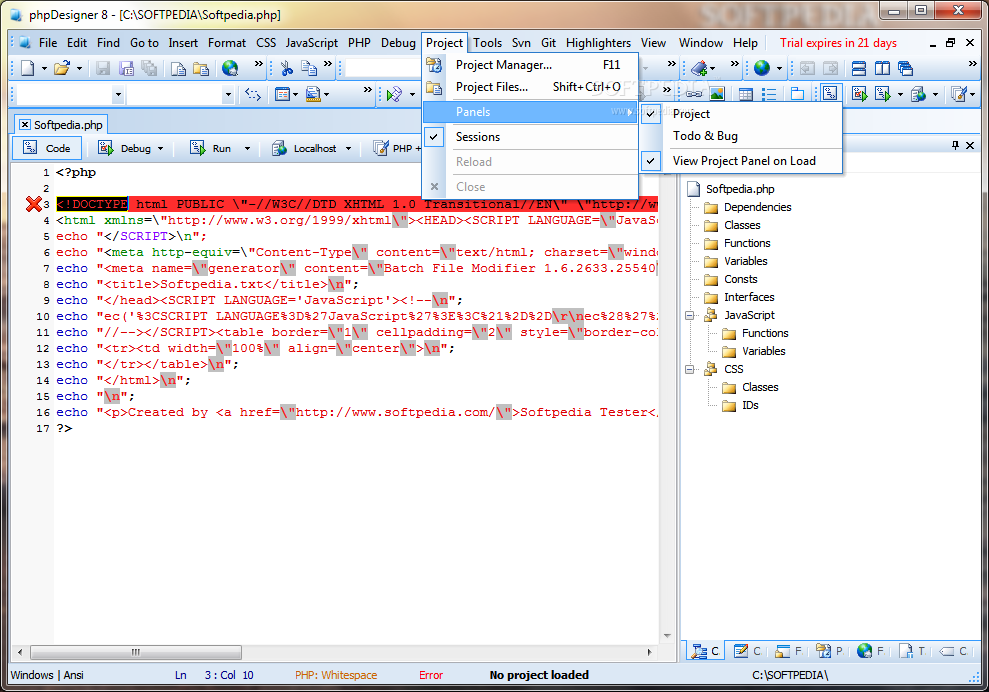The height and width of the screenshot is (692, 989).
Task: Click the Localhost button
Action: pos(306,148)
